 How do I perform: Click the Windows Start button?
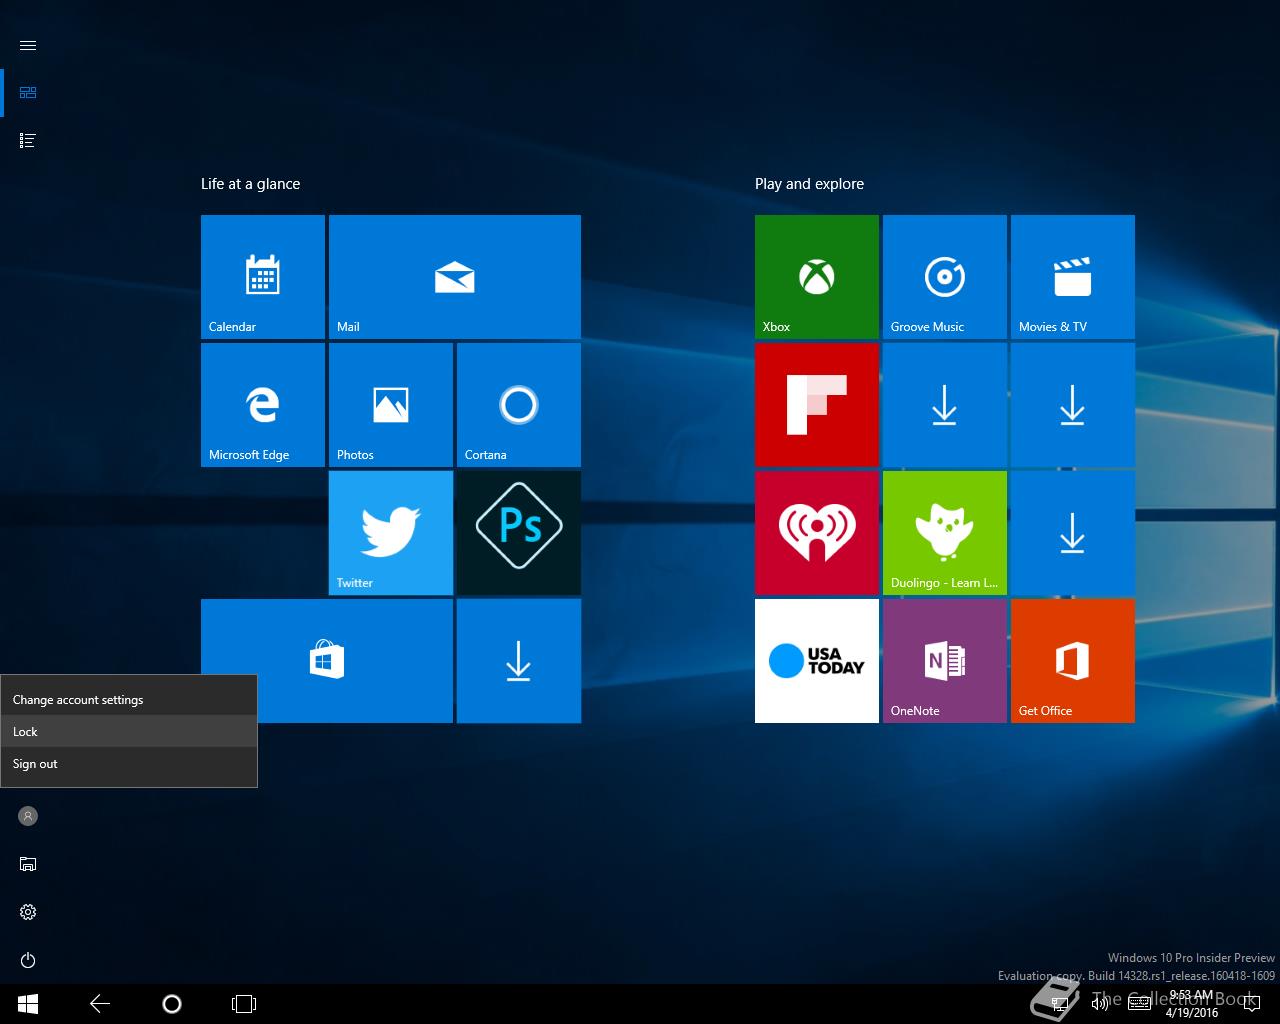click(28, 1004)
